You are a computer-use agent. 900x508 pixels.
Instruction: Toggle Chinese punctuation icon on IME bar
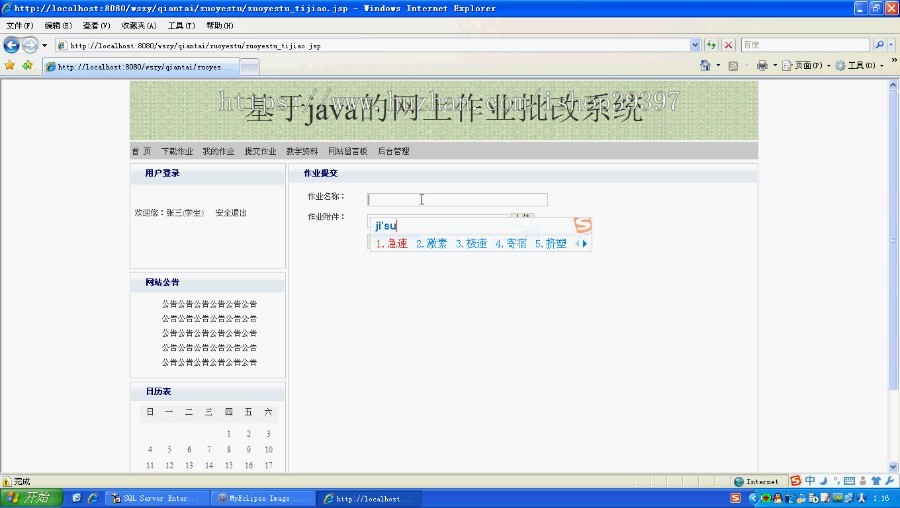pos(837,480)
